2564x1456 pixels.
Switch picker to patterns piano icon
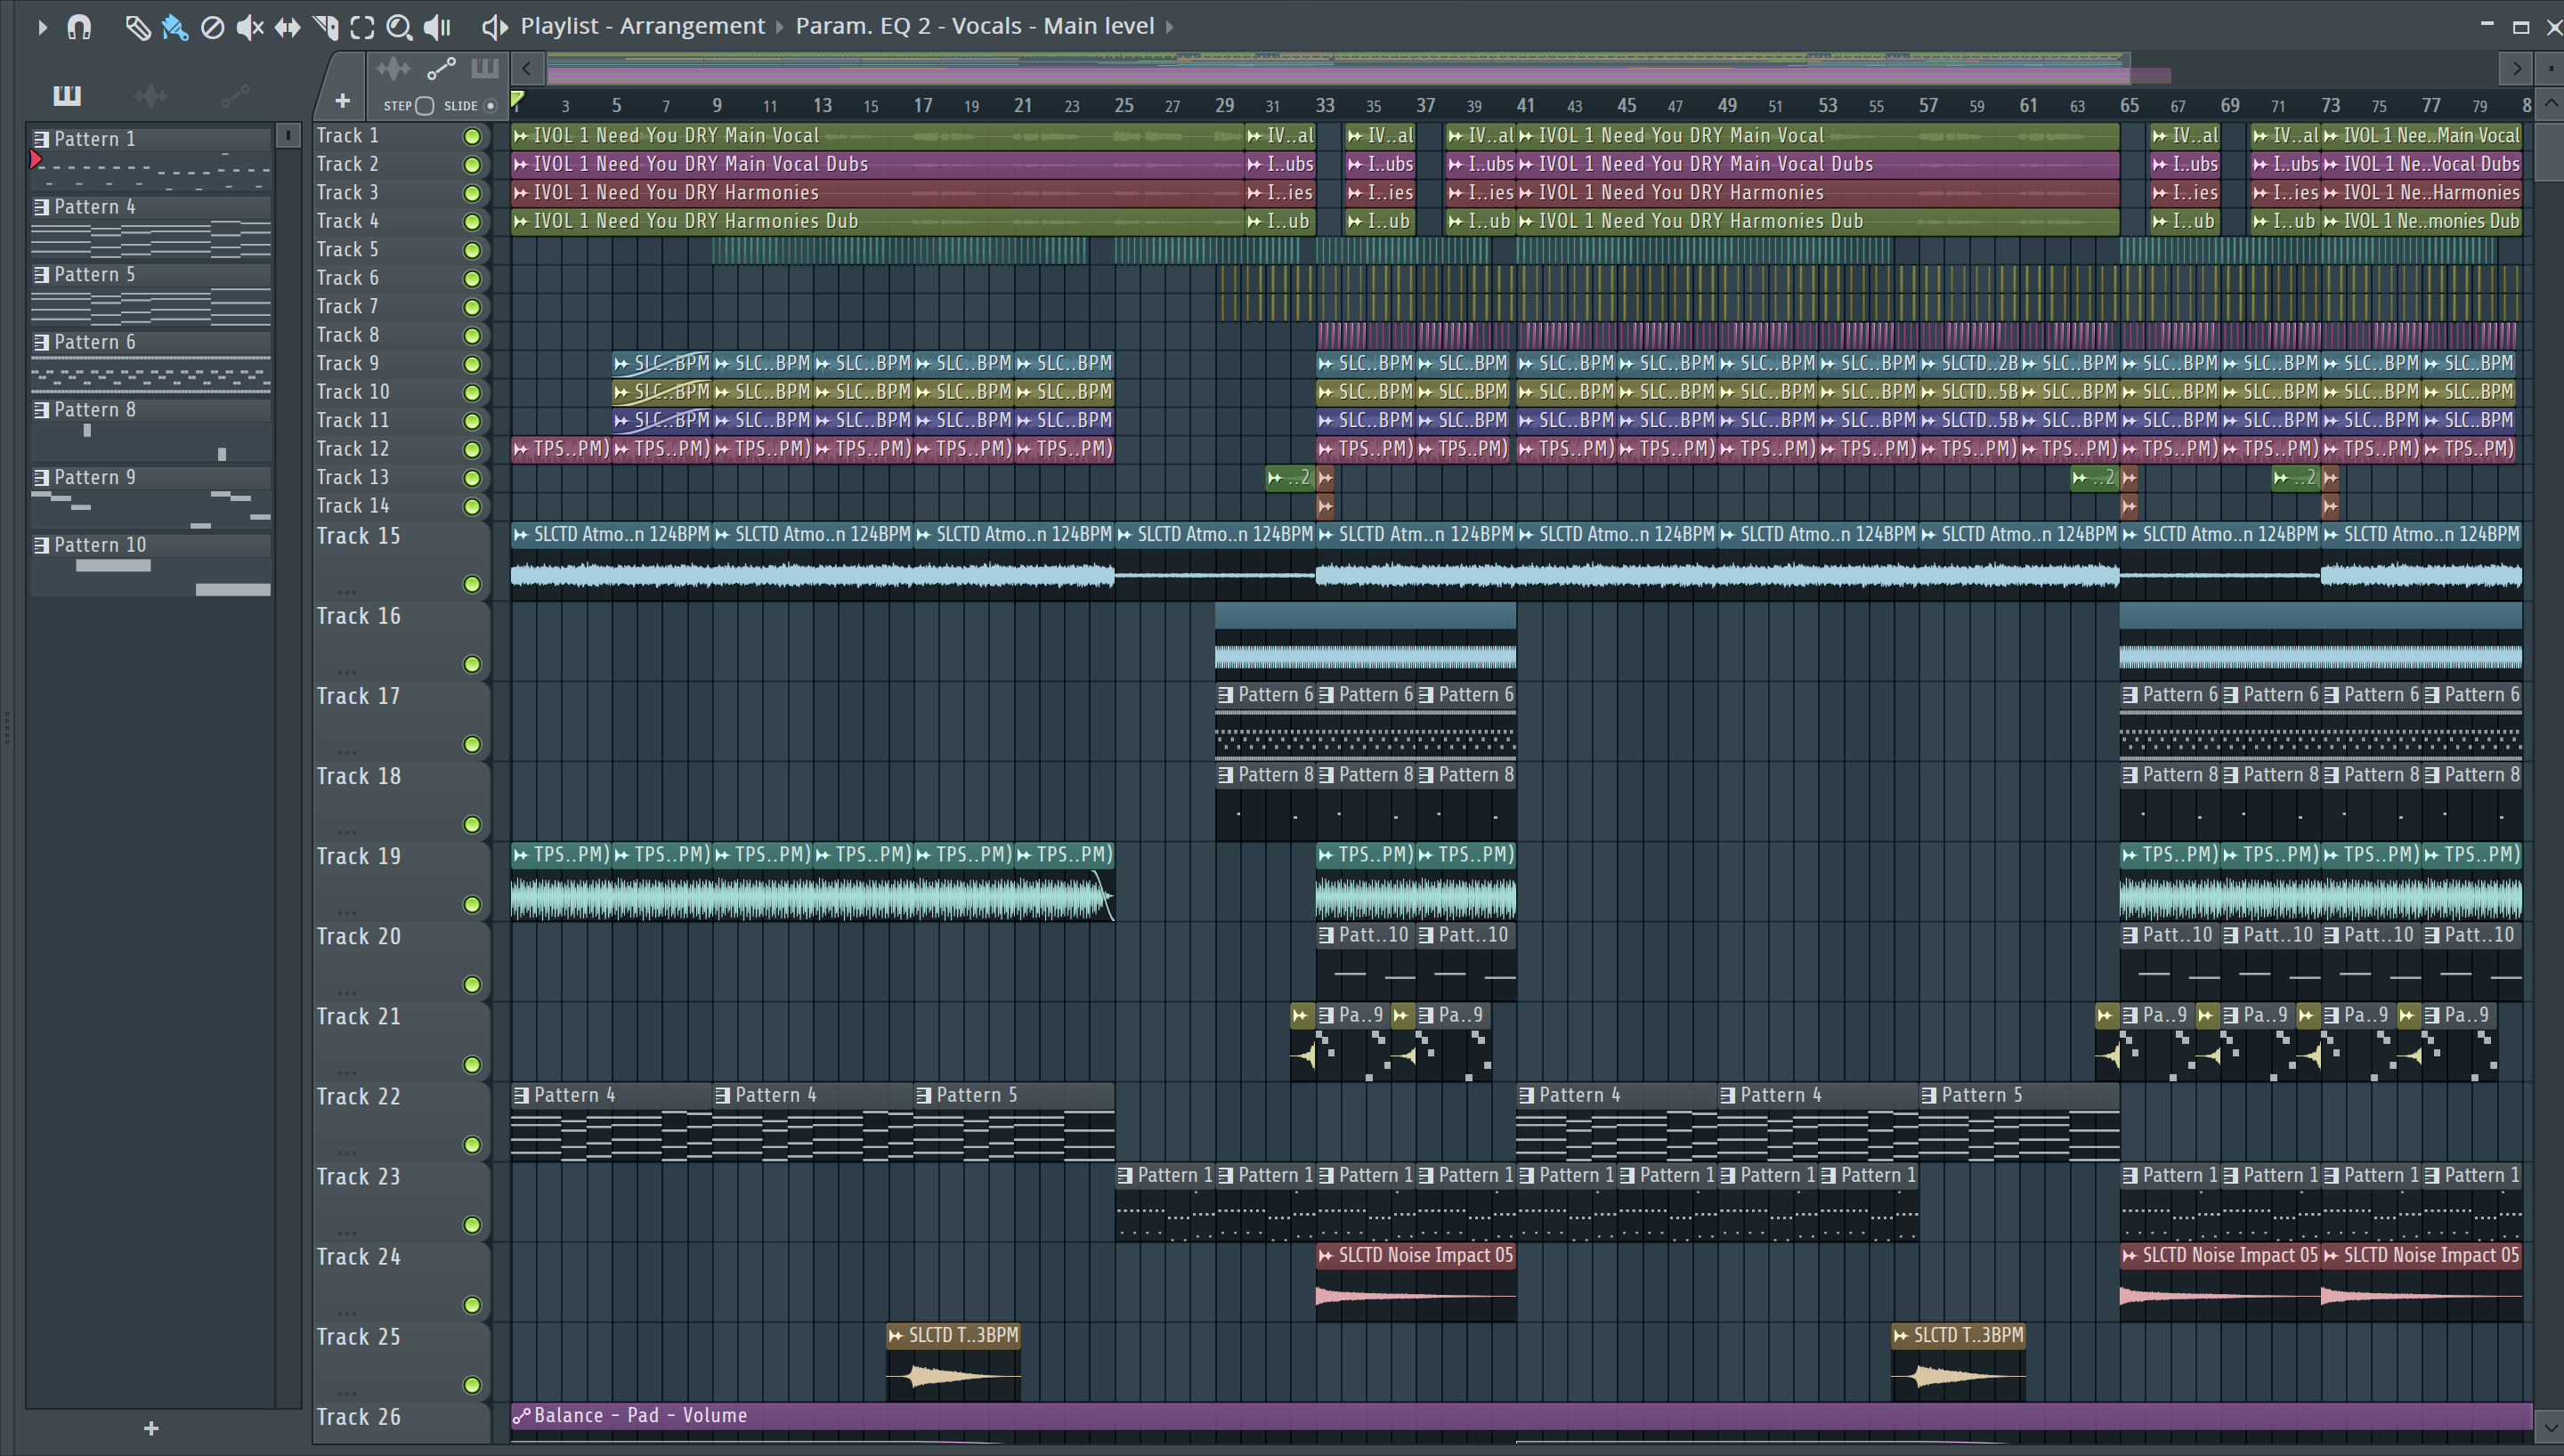67,95
